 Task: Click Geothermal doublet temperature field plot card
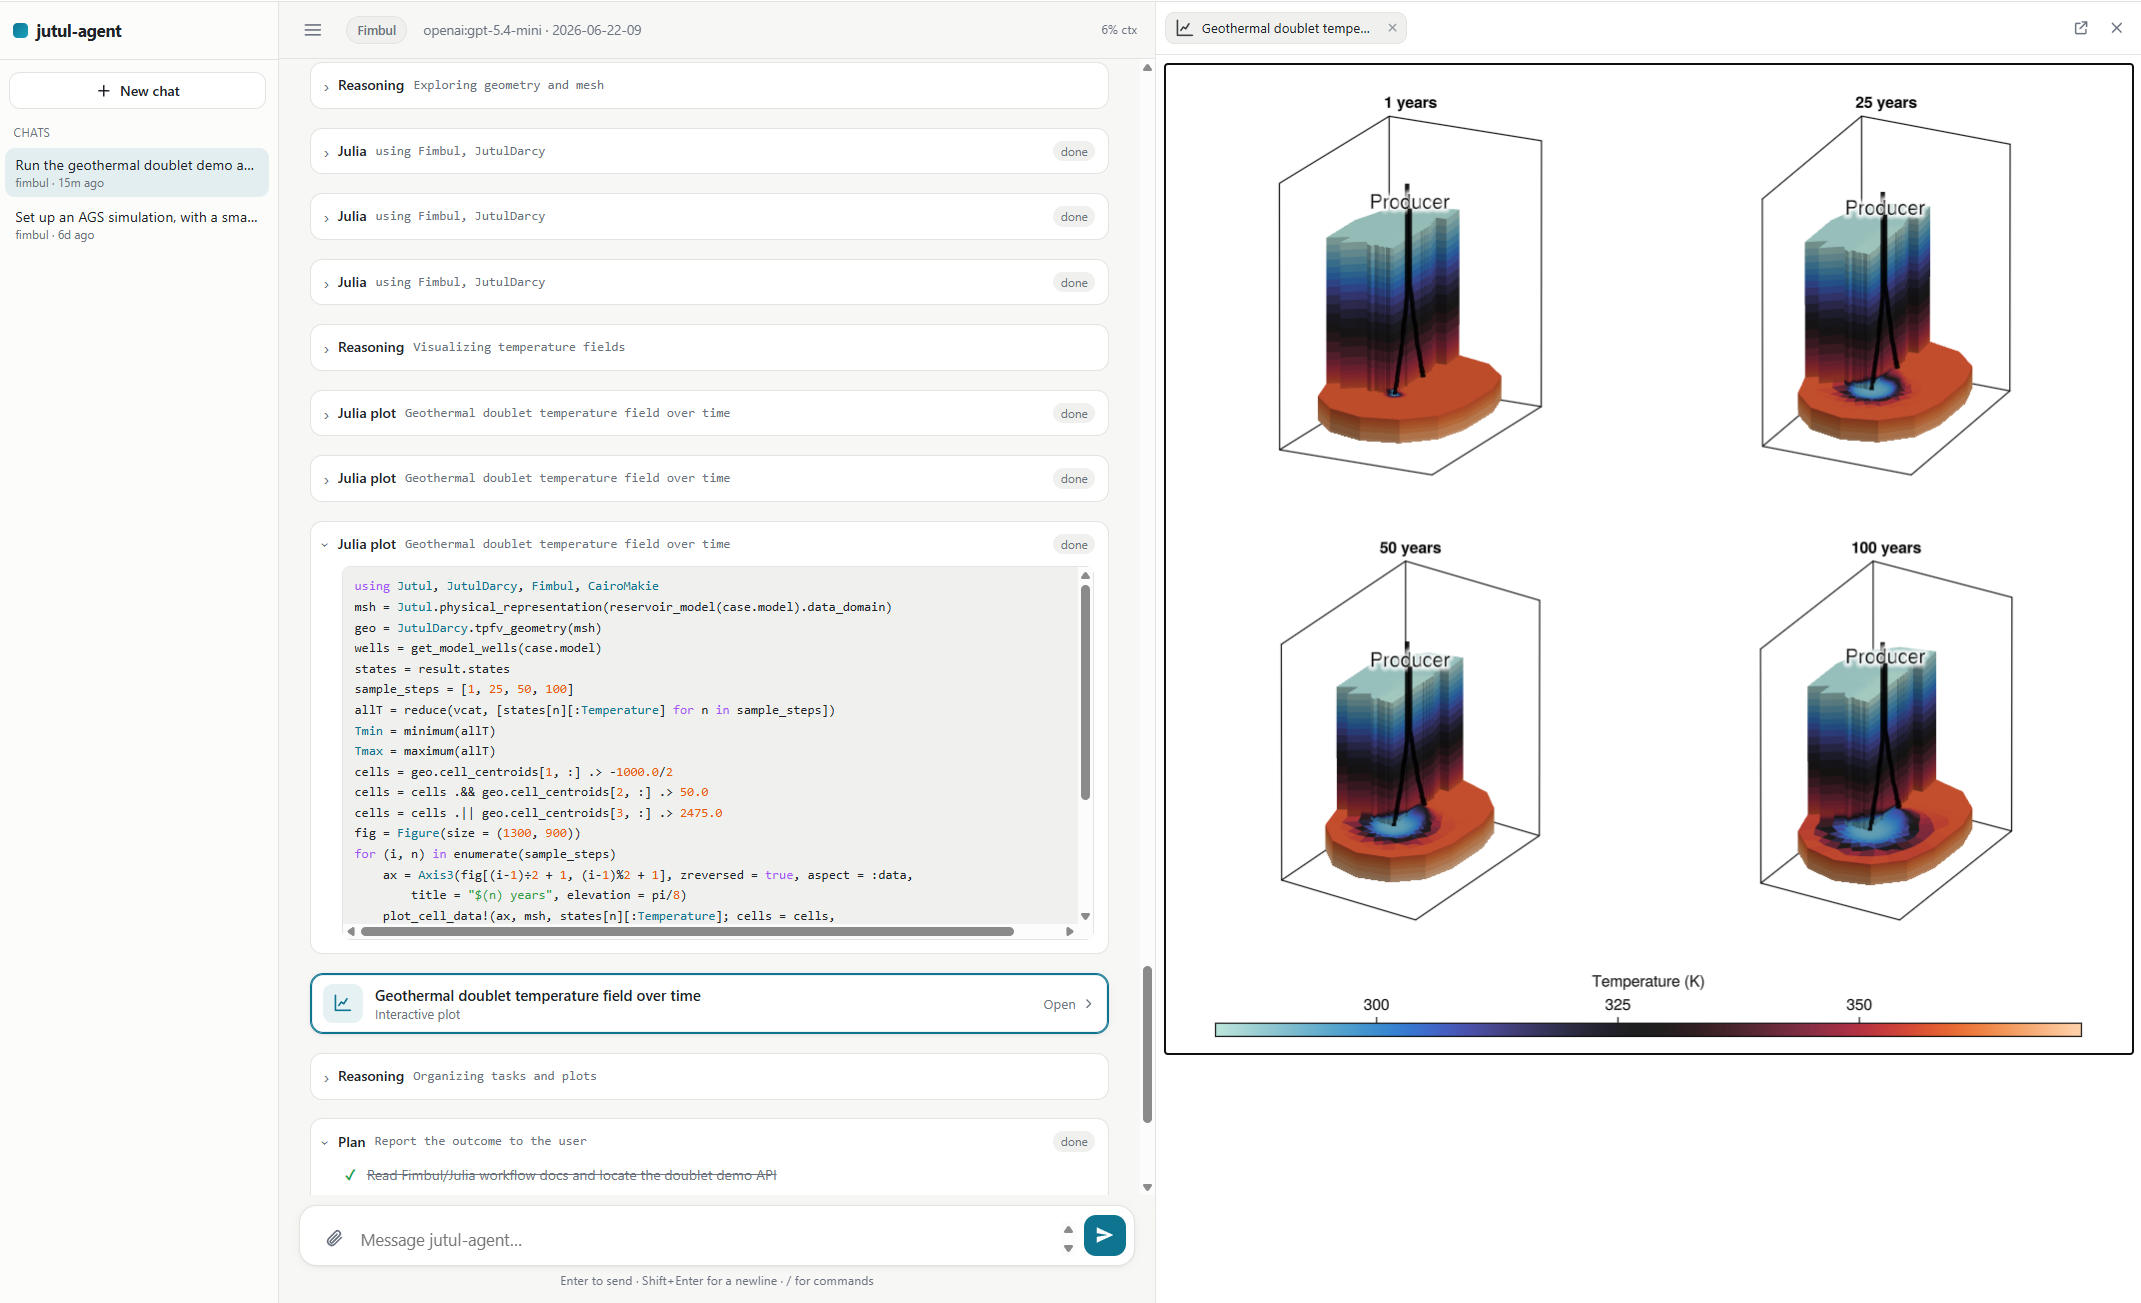tap(709, 1004)
